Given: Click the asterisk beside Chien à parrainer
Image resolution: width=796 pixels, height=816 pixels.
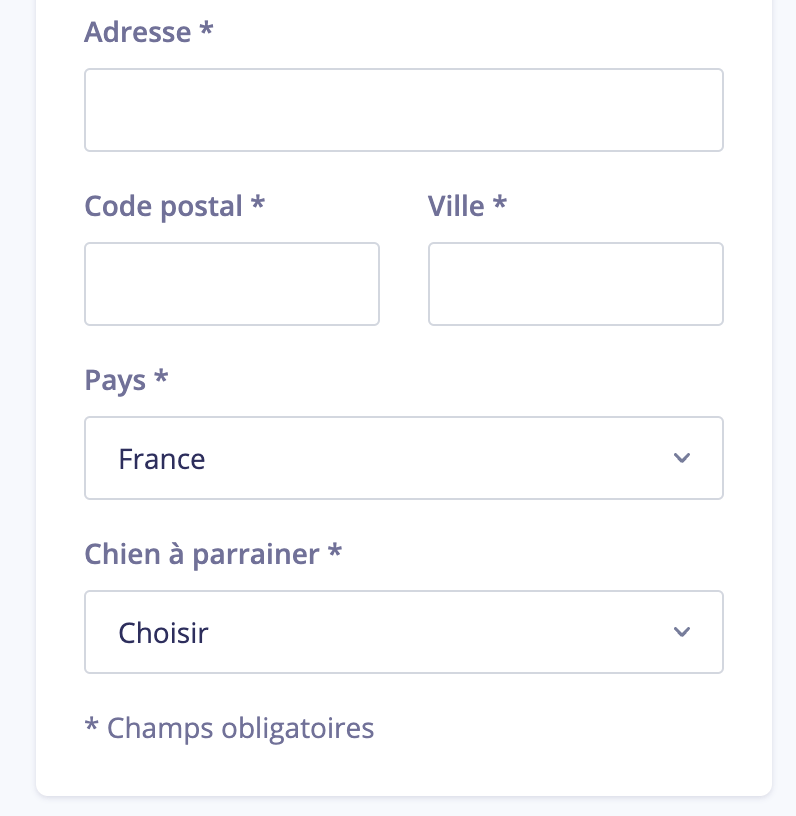Looking at the screenshot, I should 335,551.
